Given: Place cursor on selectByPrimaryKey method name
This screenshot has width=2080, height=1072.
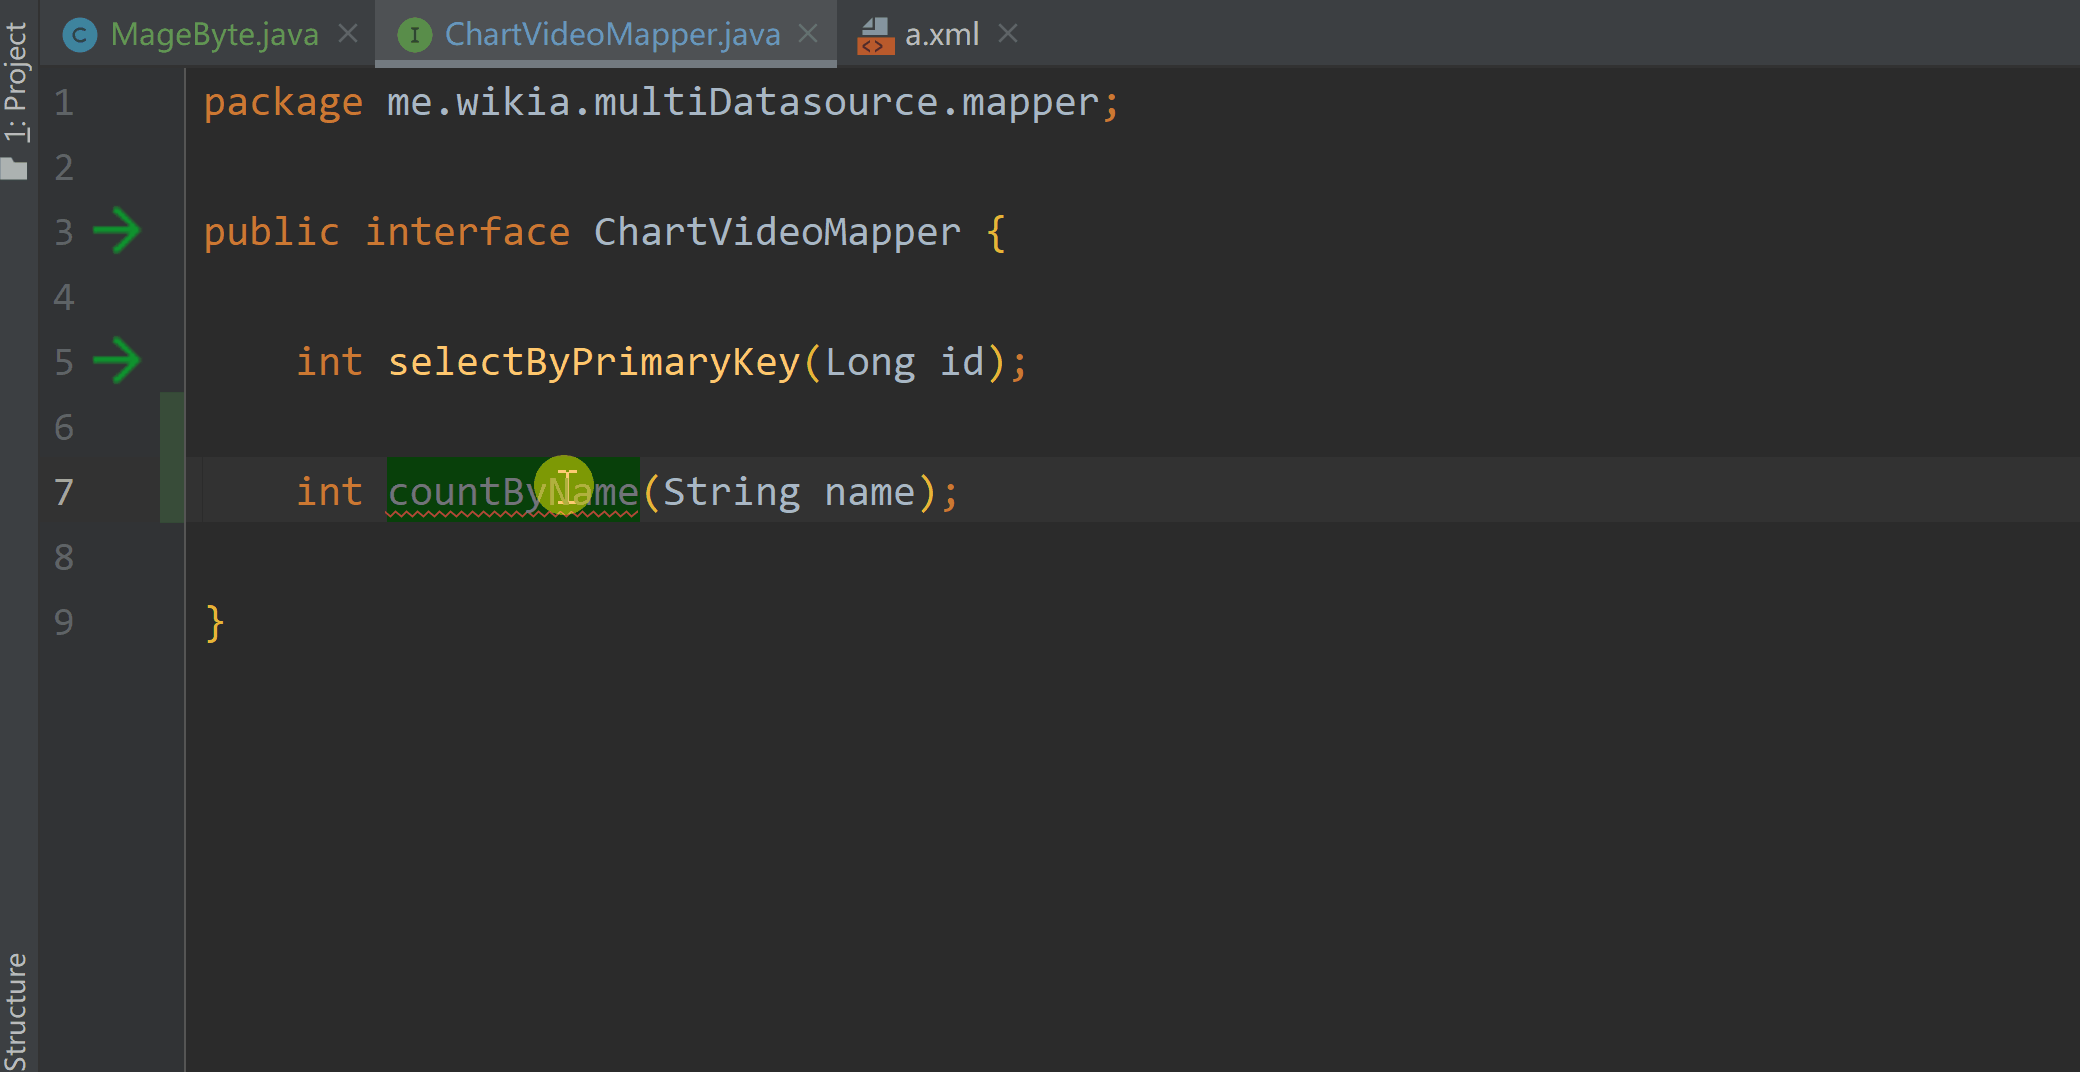Looking at the screenshot, I should 595,362.
